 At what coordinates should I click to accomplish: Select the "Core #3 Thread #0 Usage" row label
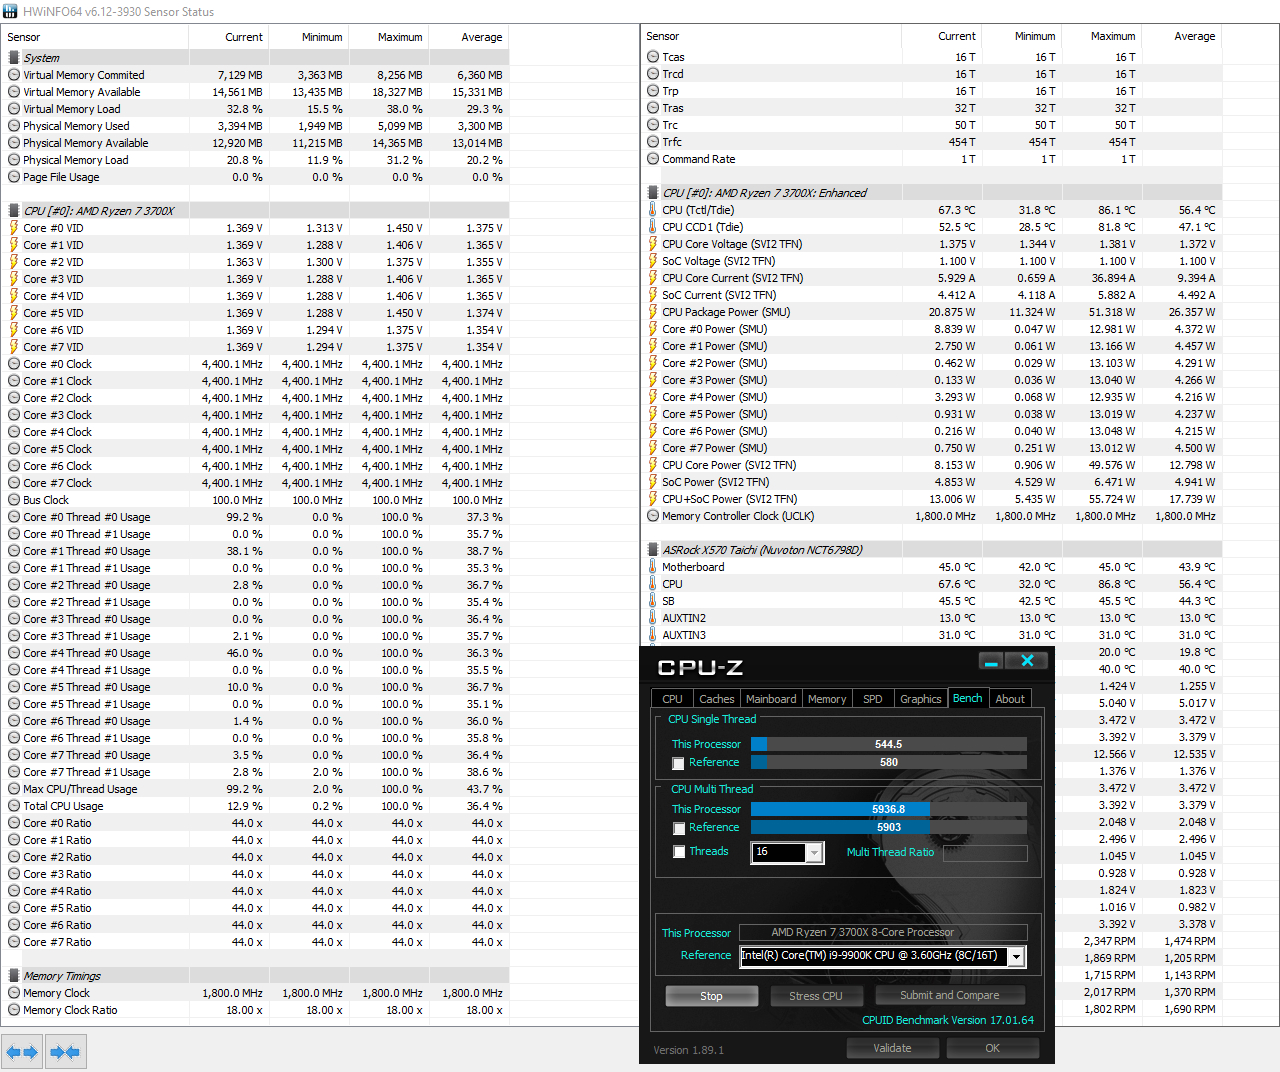click(x=87, y=619)
